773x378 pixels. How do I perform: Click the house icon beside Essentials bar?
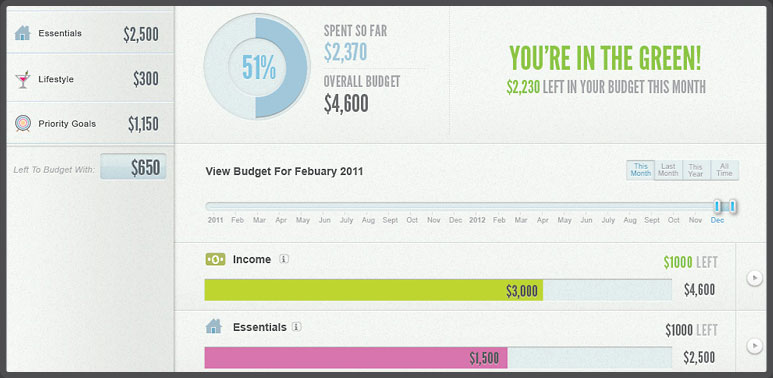(213, 326)
